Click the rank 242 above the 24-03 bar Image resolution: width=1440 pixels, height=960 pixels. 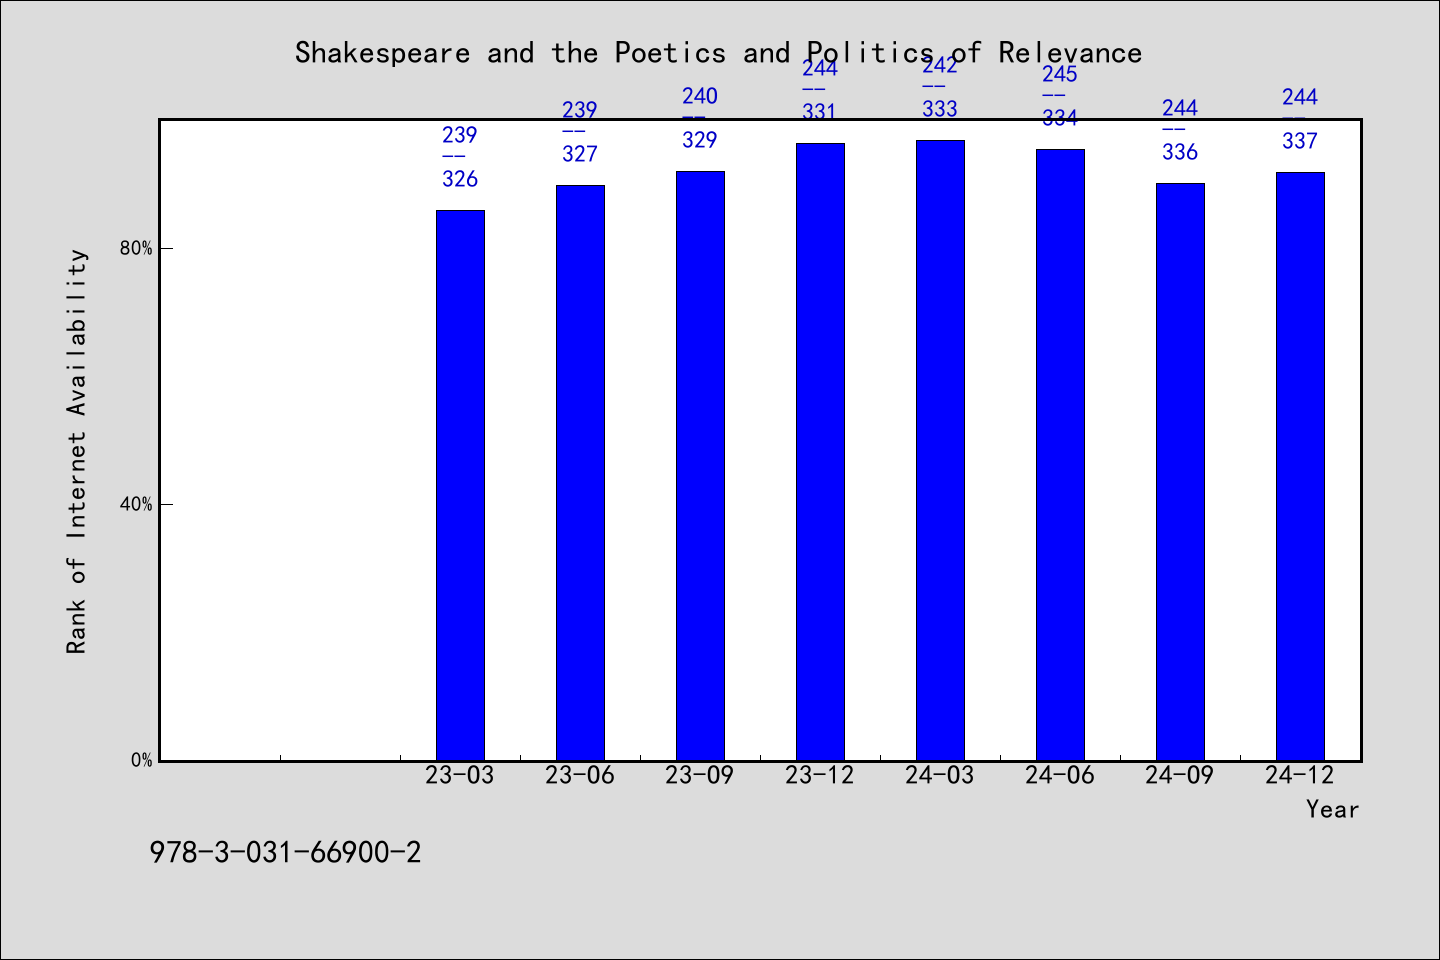940,65
